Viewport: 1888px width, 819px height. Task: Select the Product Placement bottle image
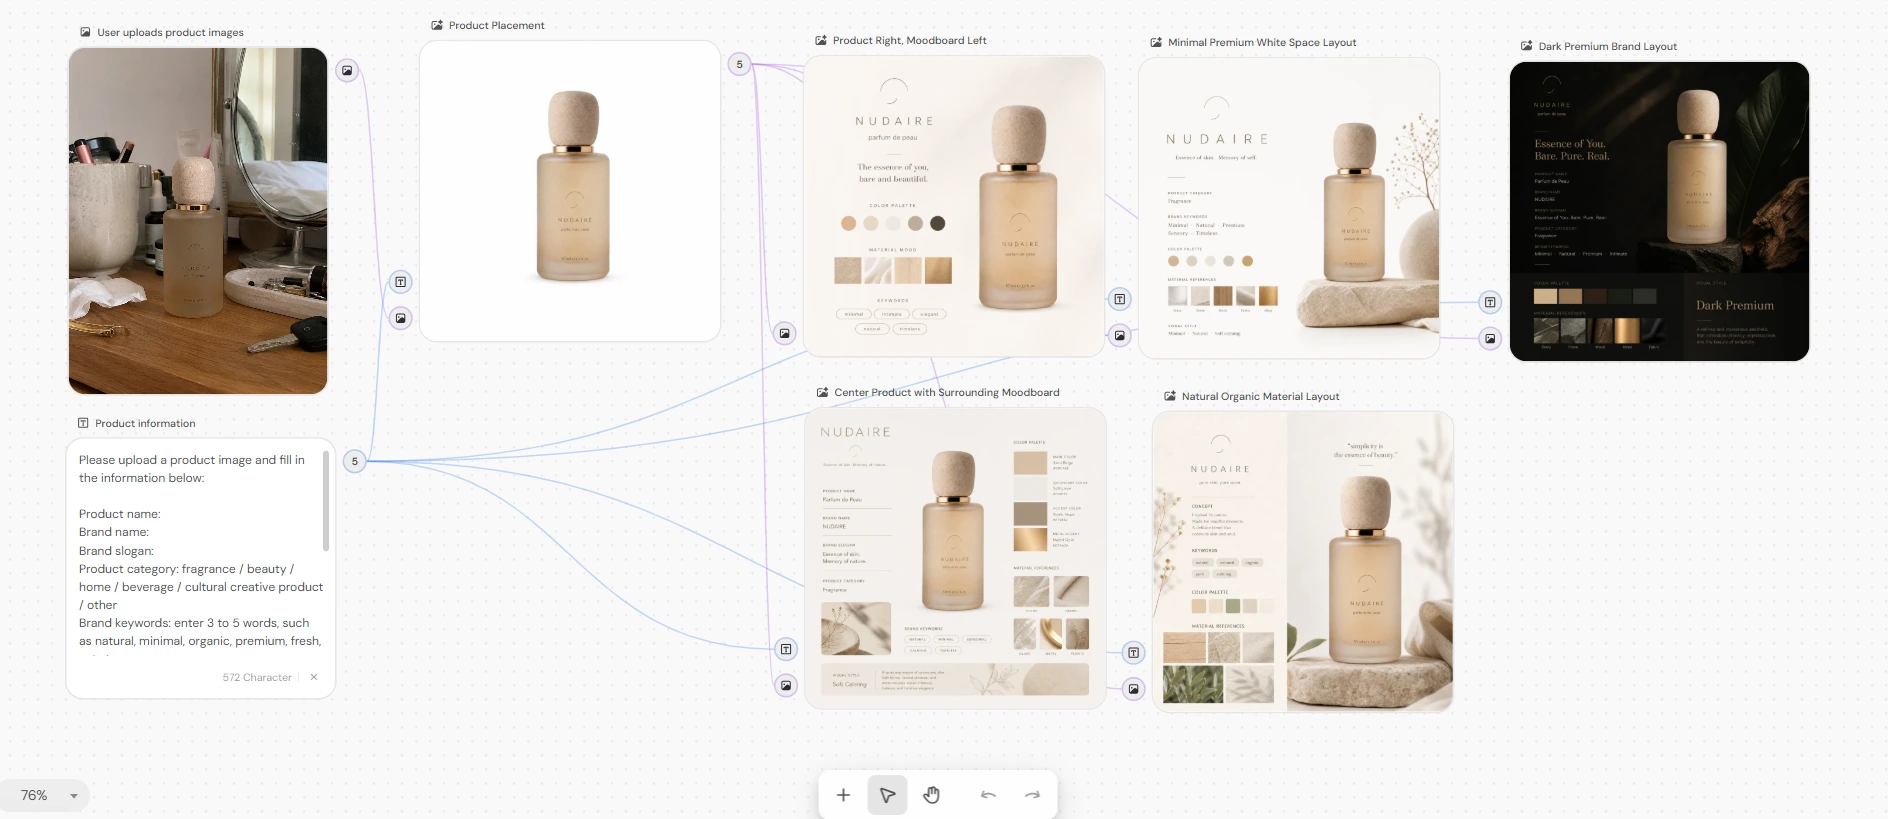[x=570, y=191]
